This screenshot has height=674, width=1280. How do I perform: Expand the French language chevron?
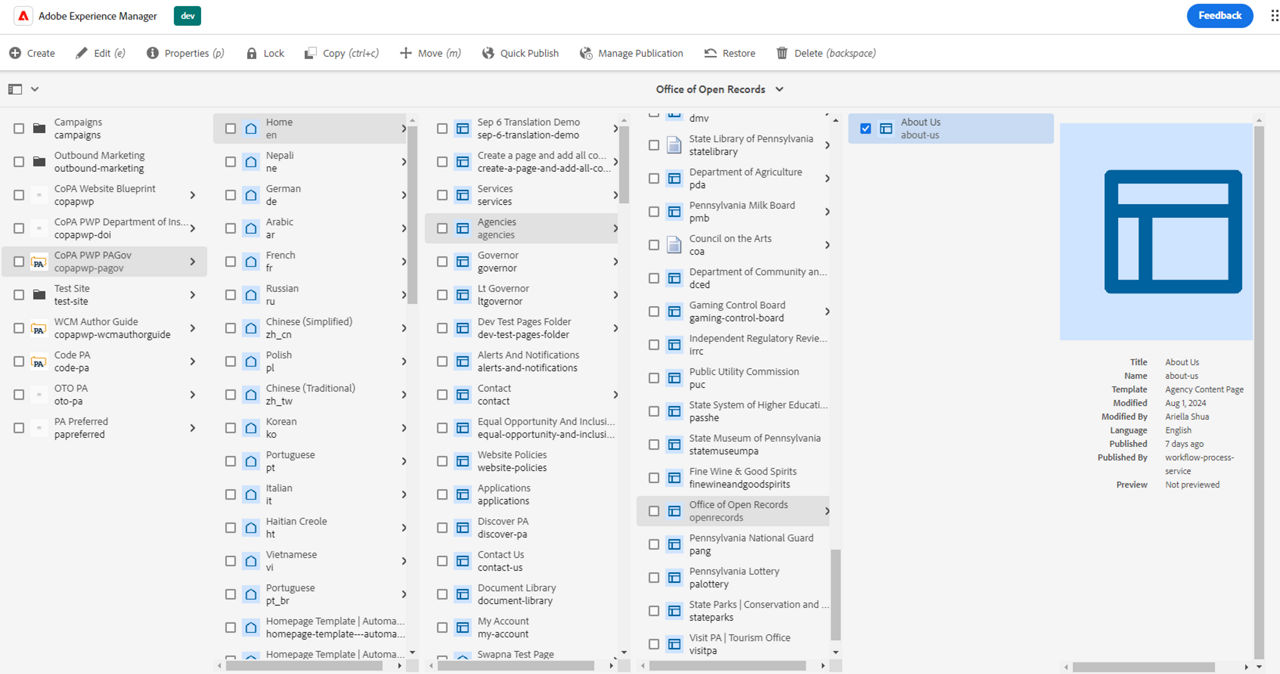pyautogui.click(x=404, y=262)
